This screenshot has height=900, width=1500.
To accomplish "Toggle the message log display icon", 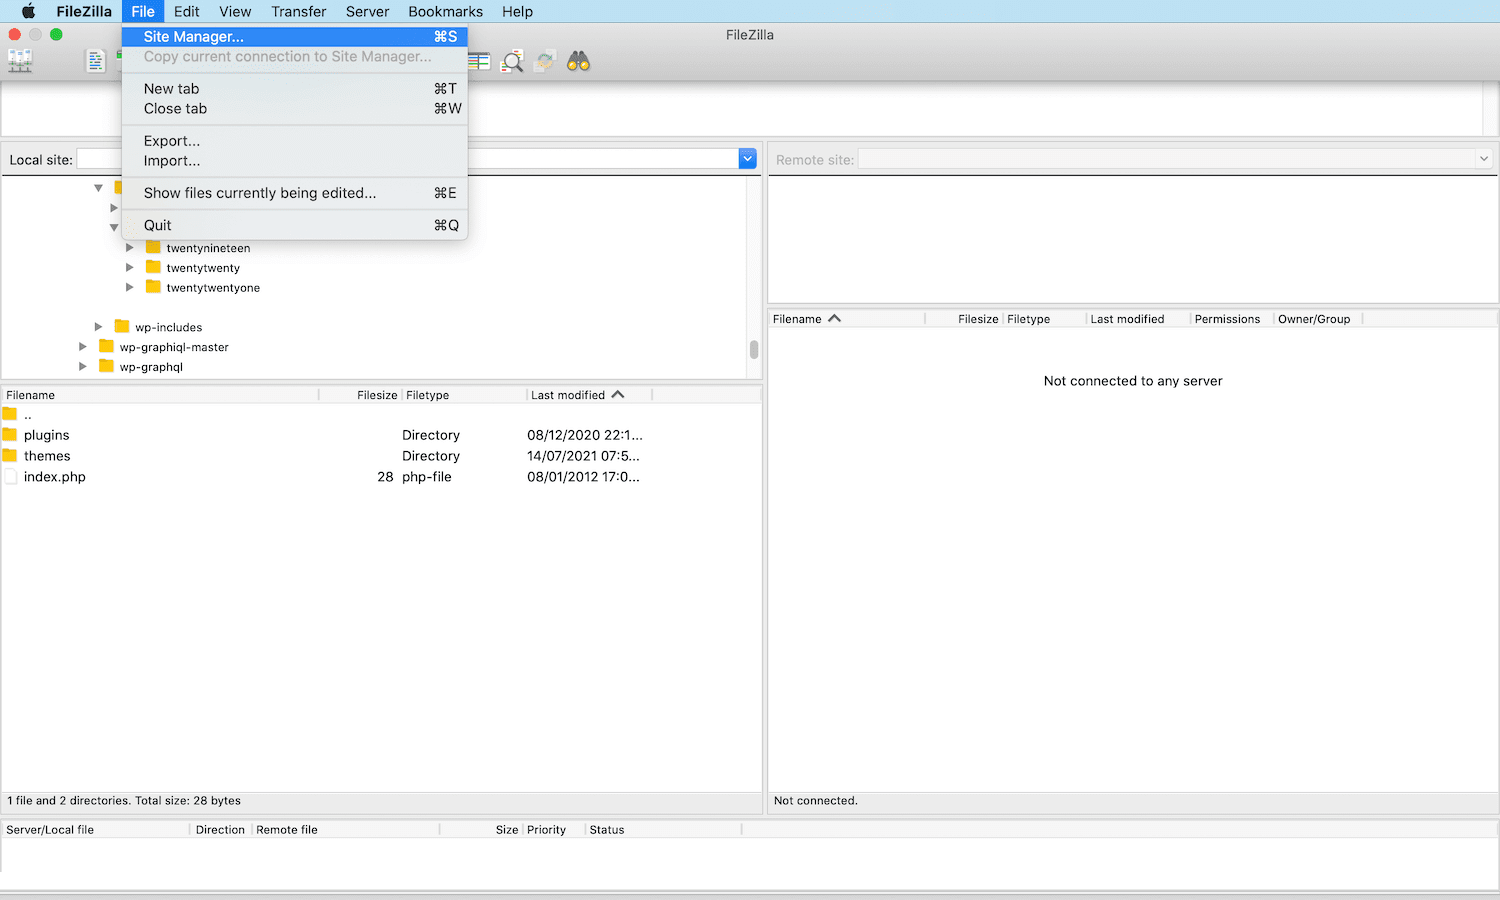I will 95,60.
